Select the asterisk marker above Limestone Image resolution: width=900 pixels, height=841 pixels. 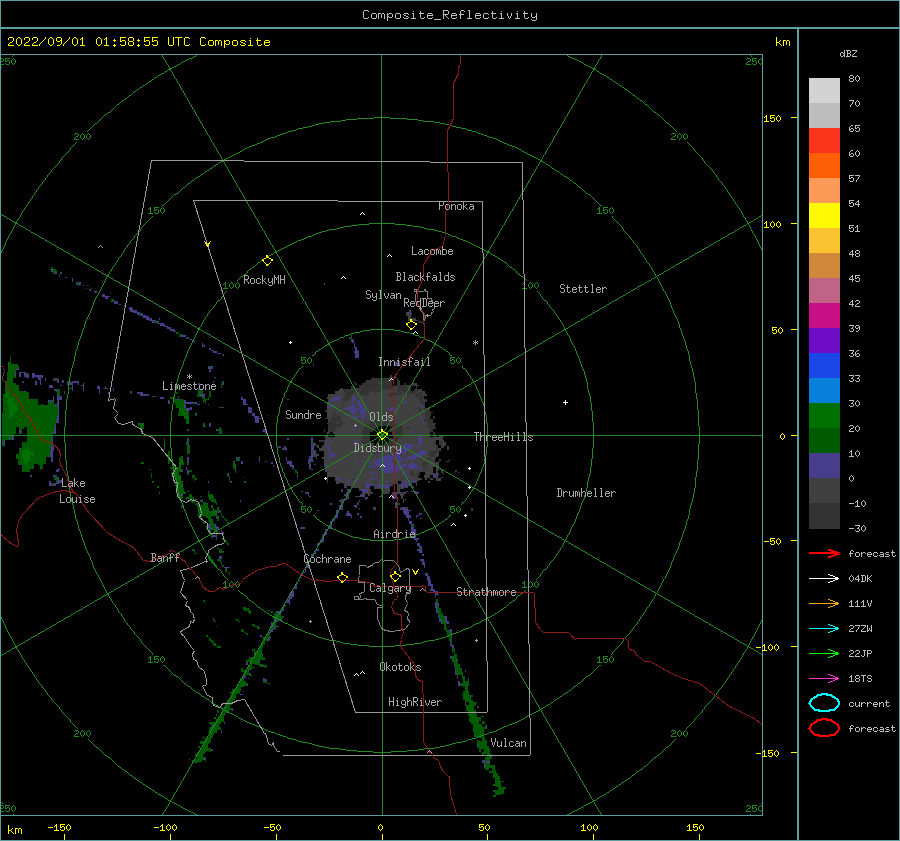pos(189,377)
